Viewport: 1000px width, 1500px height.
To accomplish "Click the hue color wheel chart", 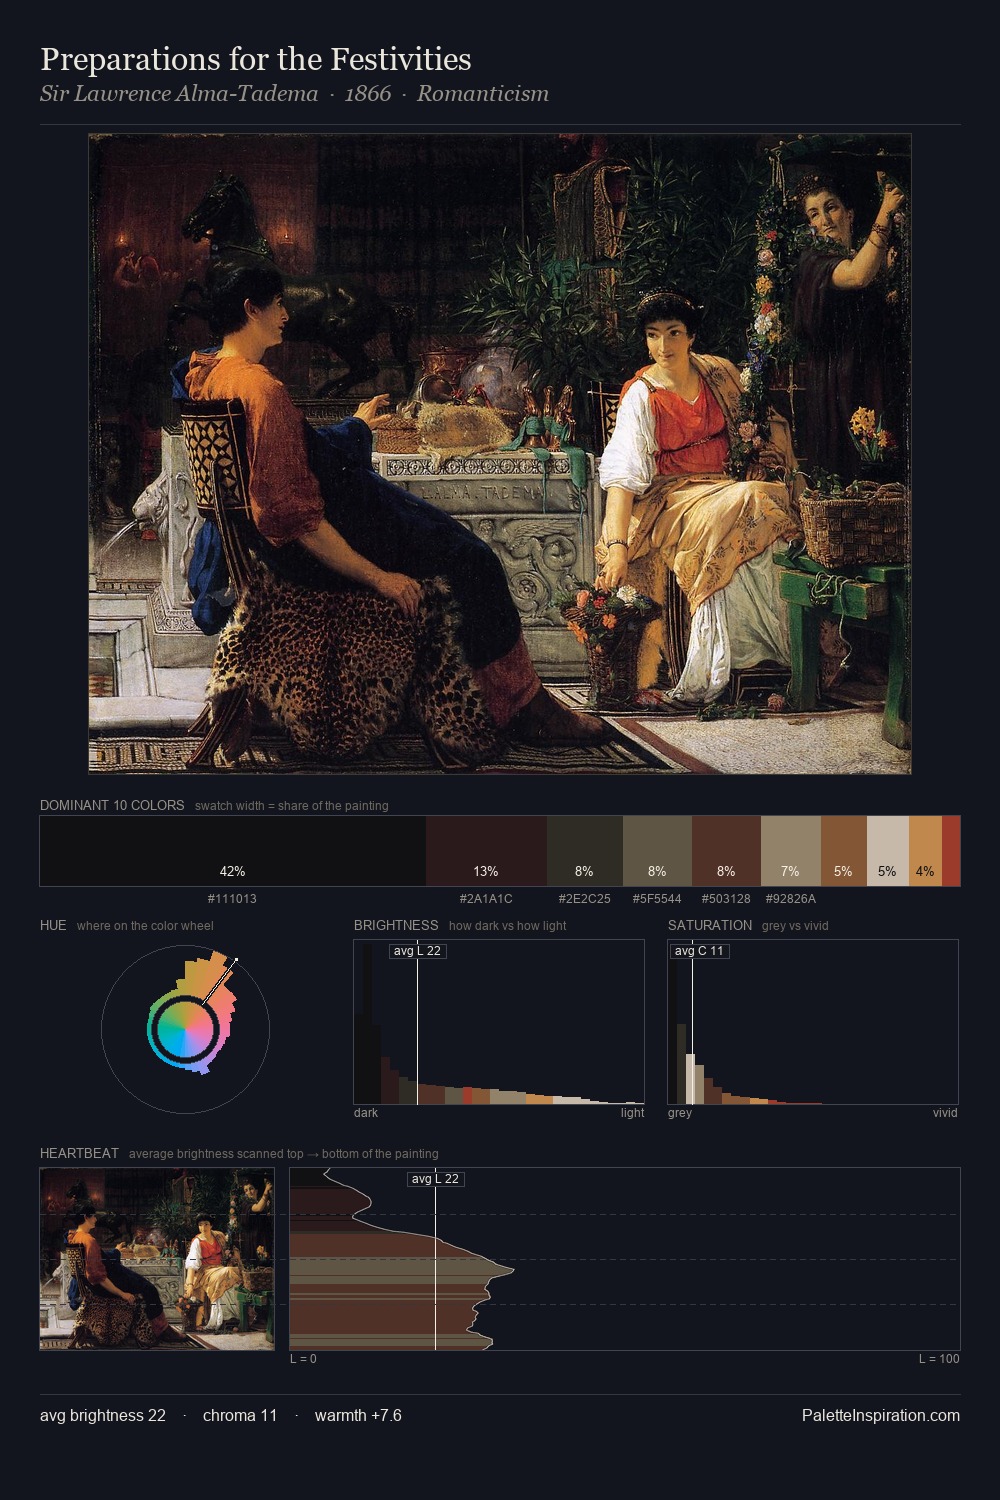I will [x=185, y=1029].
